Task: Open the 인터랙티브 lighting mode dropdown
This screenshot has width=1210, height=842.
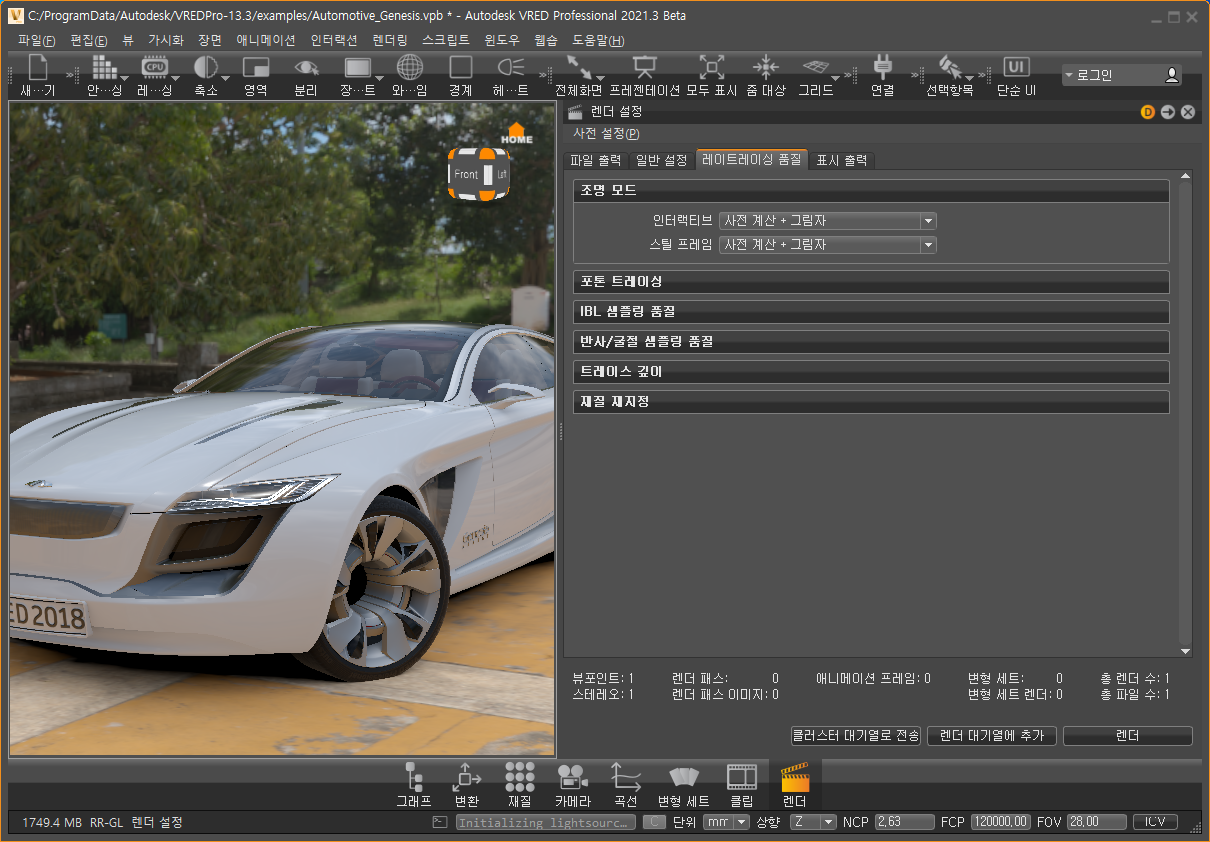Action: [828, 221]
